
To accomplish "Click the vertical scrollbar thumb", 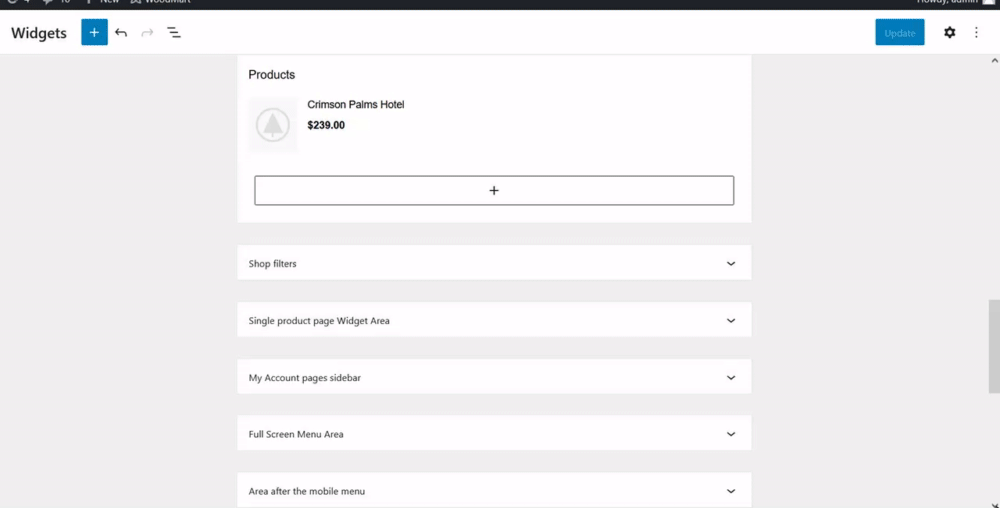I will (993, 345).
